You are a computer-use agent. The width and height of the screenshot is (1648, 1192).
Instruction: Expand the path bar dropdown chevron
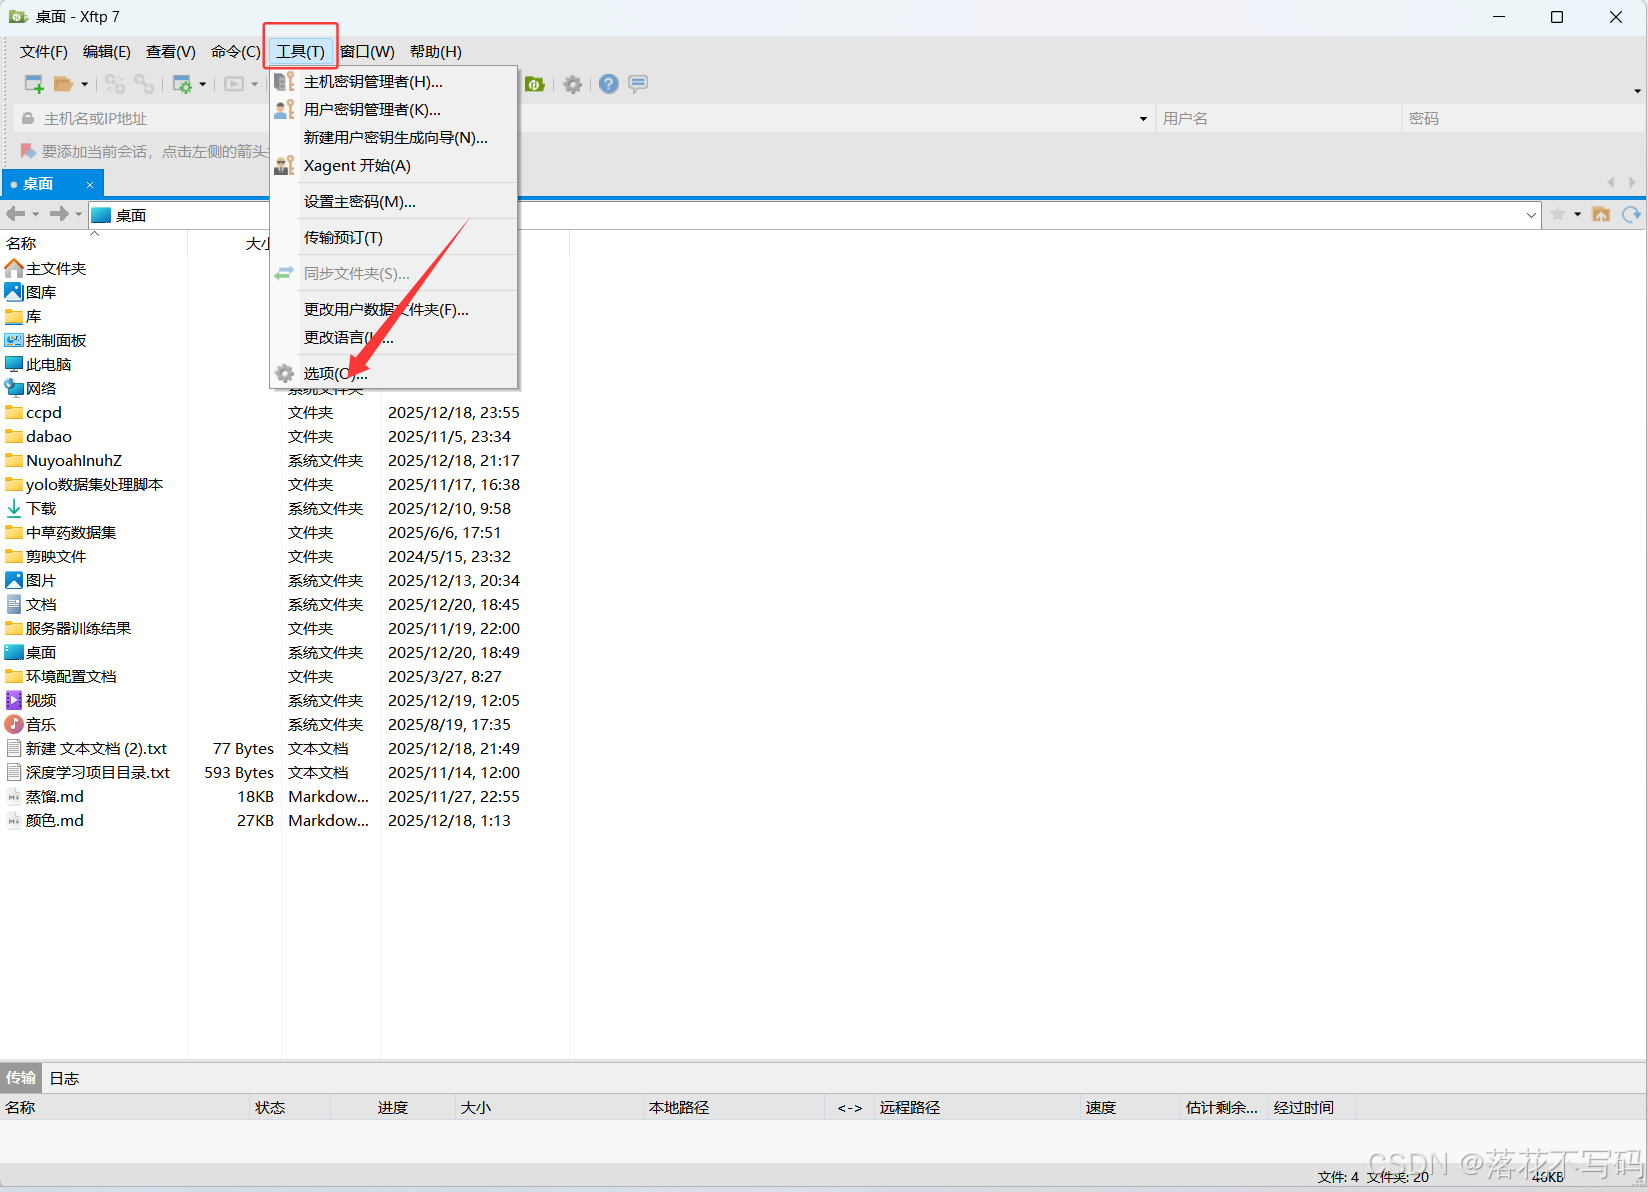point(1531,215)
